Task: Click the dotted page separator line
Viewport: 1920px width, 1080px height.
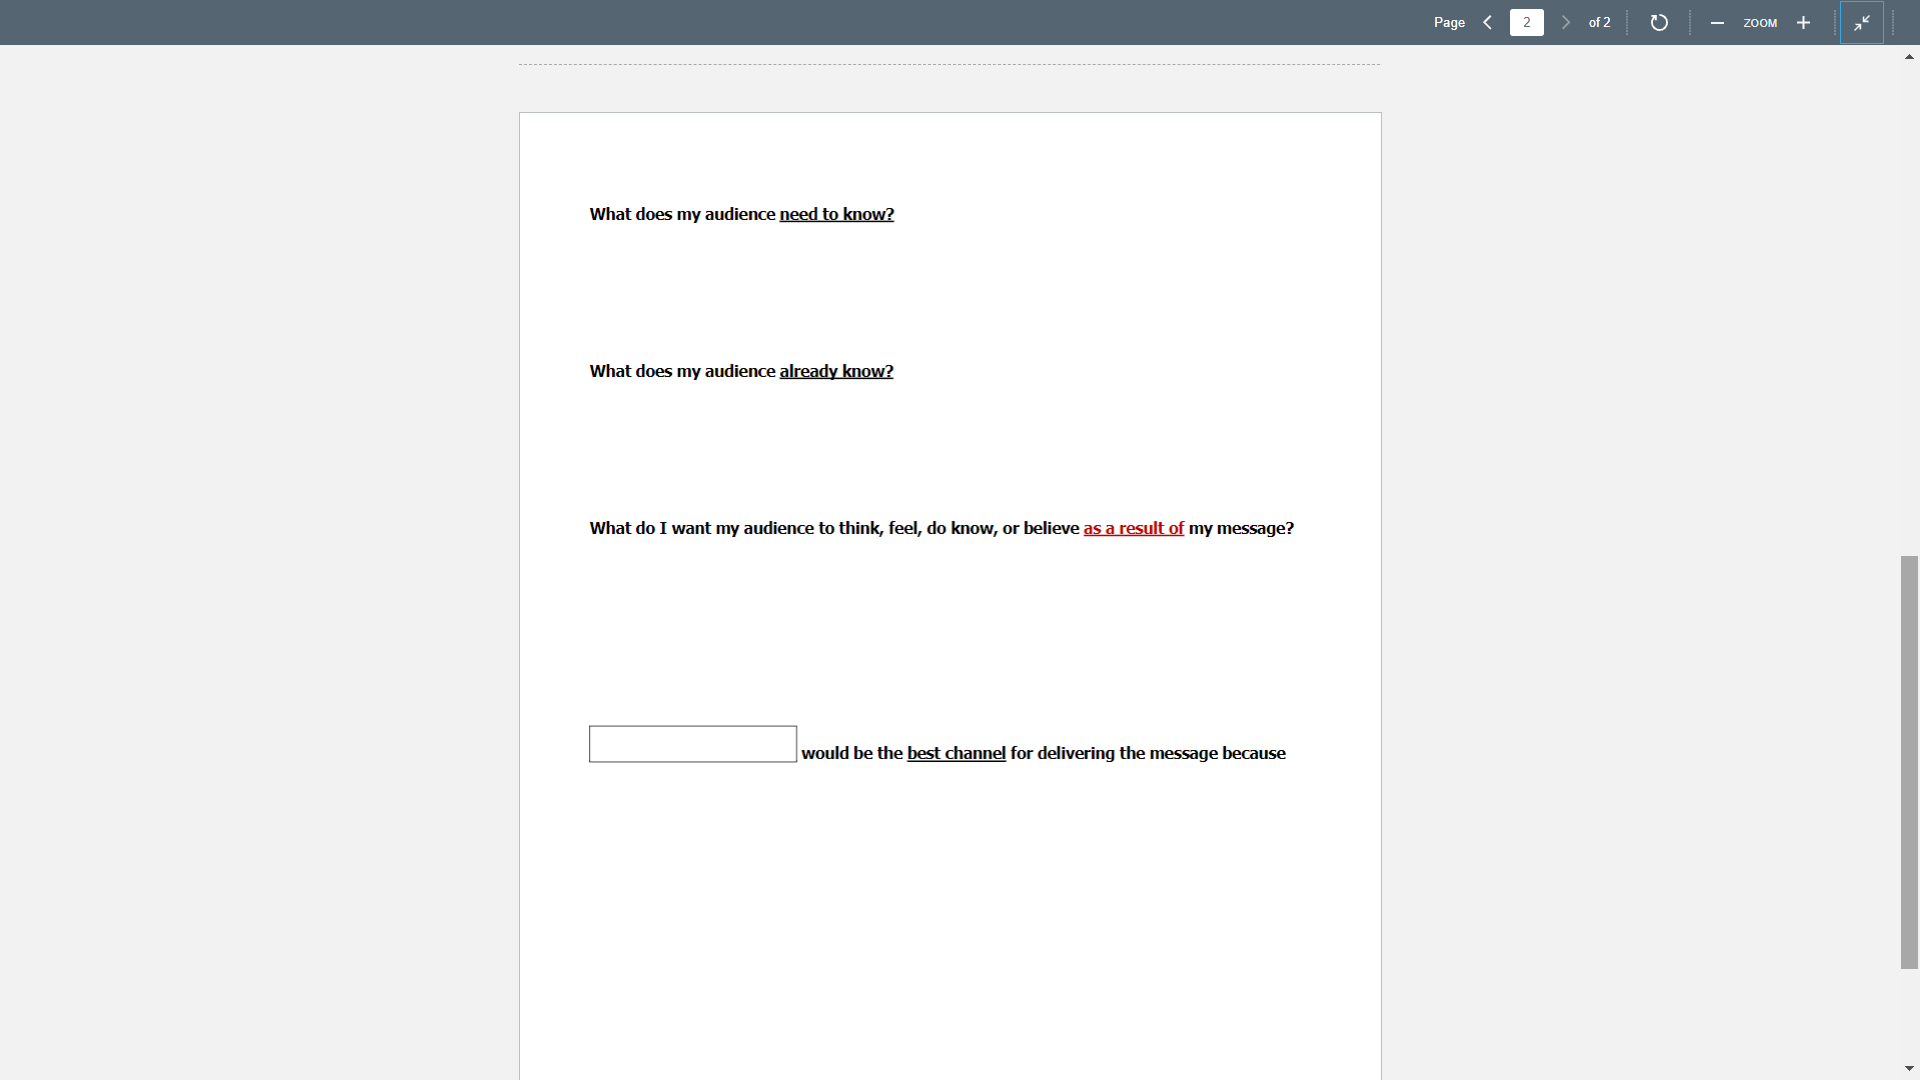Action: coord(948,63)
